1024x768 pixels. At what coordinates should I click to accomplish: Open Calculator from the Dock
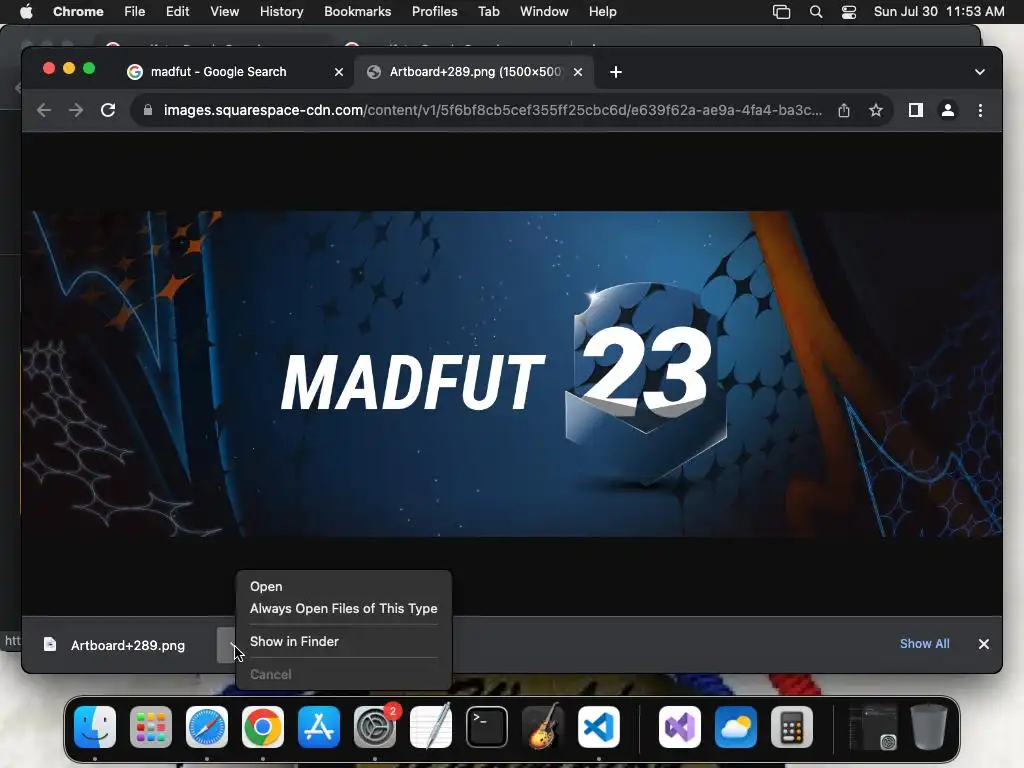[792, 727]
